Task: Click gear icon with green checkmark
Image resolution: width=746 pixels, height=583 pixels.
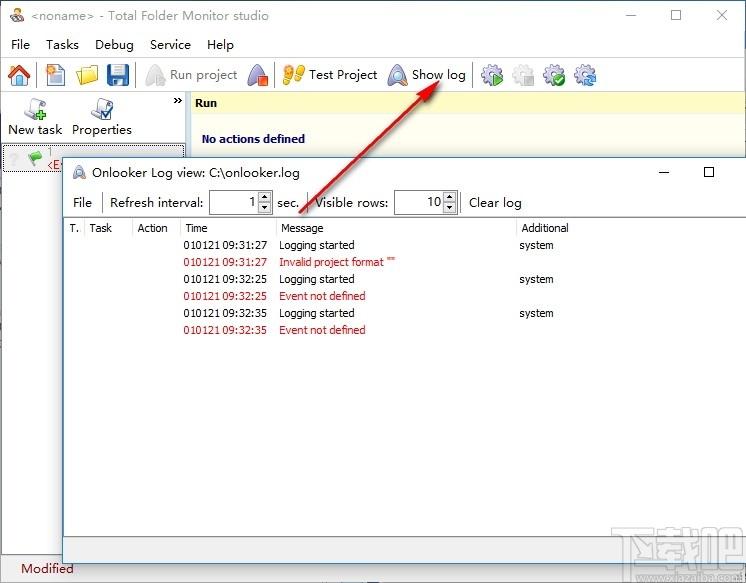Action: point(554,75)
